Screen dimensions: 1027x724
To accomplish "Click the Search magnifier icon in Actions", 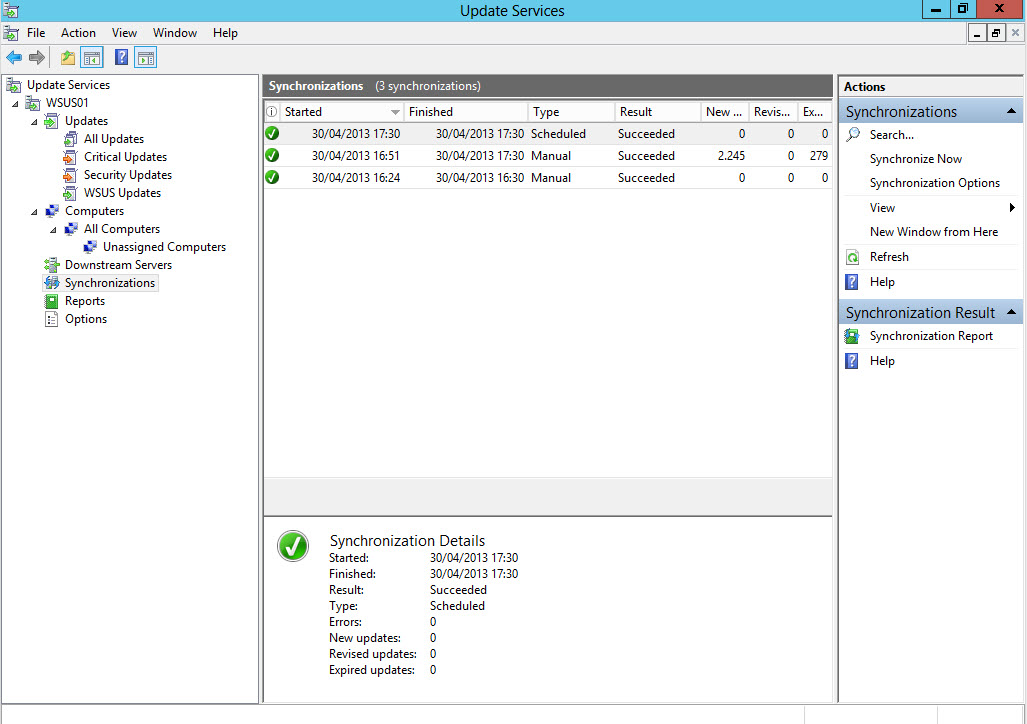I will [x=853, y=135].
